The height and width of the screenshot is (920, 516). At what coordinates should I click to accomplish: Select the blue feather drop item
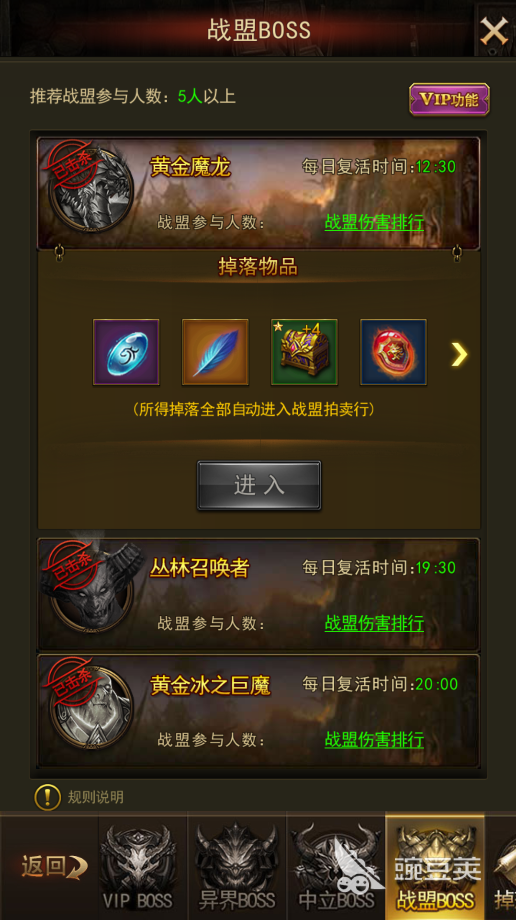click(215, 352)
